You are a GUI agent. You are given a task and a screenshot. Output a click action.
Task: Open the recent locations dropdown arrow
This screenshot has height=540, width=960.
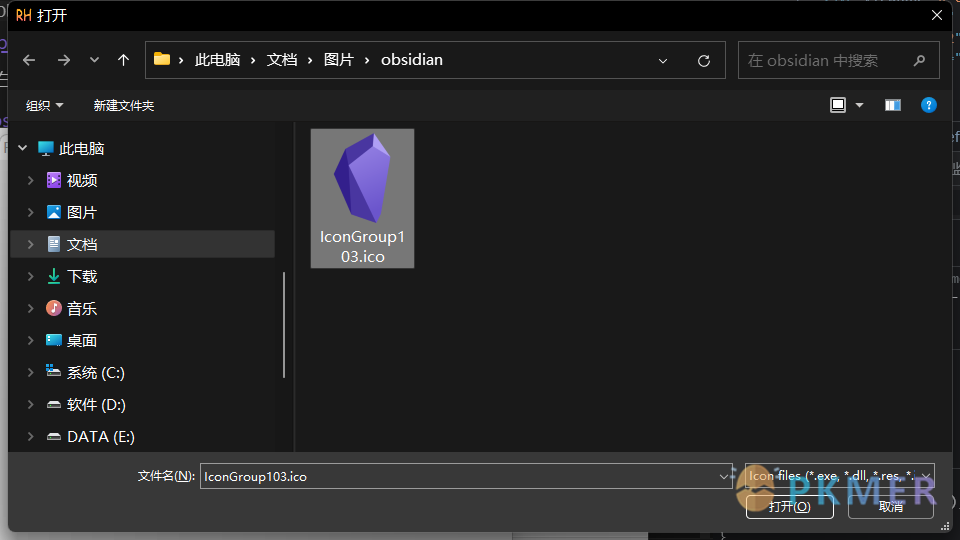(94, 60)
